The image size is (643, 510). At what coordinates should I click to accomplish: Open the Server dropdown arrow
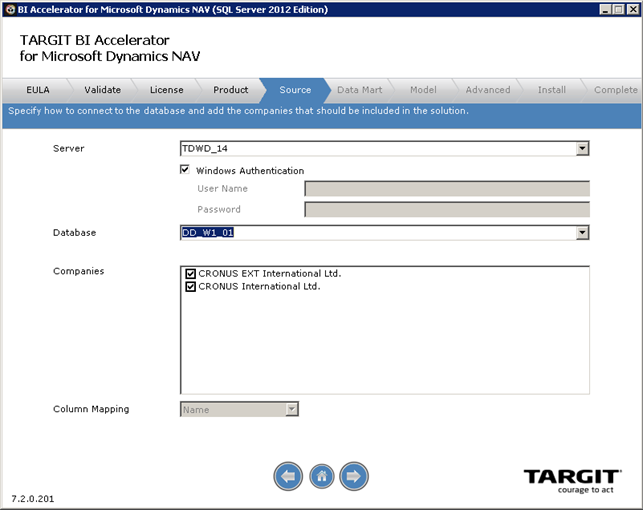pyautogui.click(x=582, y=148)
